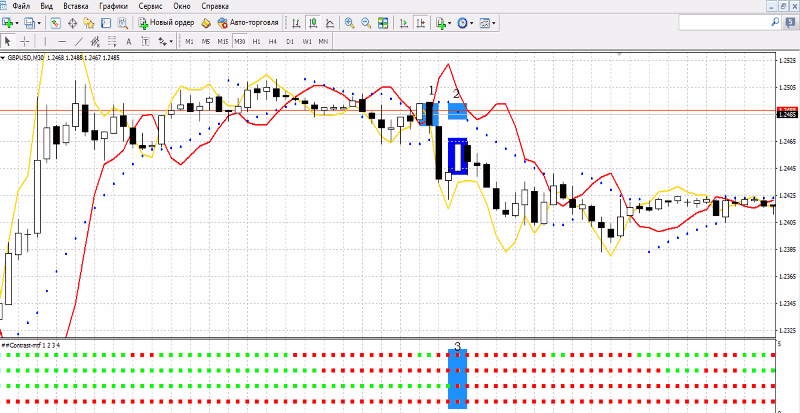Image resolution: width=800 pixels, height=413 pixels.
Task: Select the text label T tool
Action: click(145, 41)
